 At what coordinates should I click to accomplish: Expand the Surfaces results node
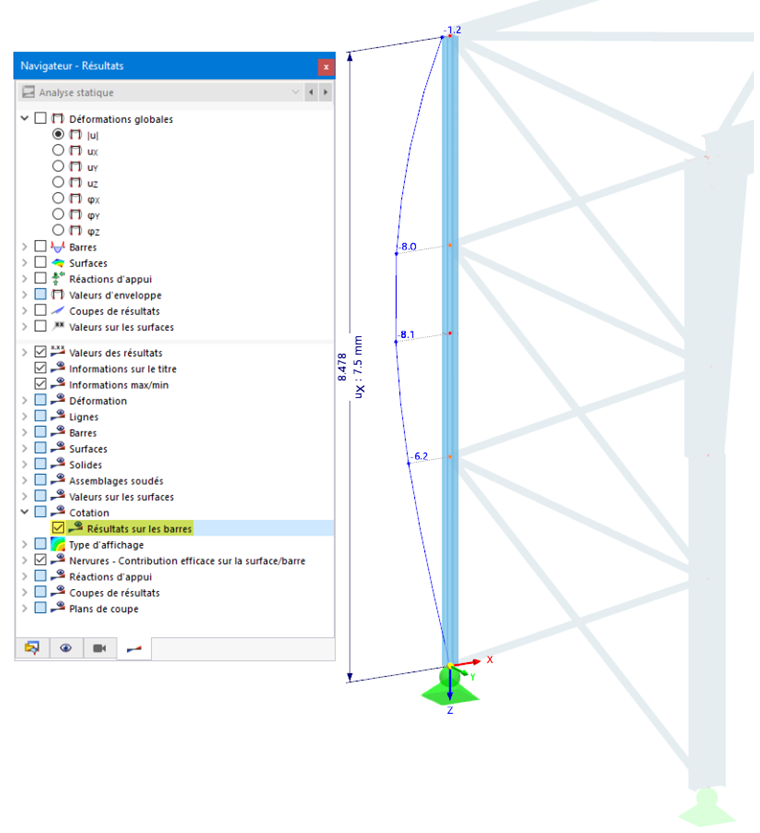(24, 262)
